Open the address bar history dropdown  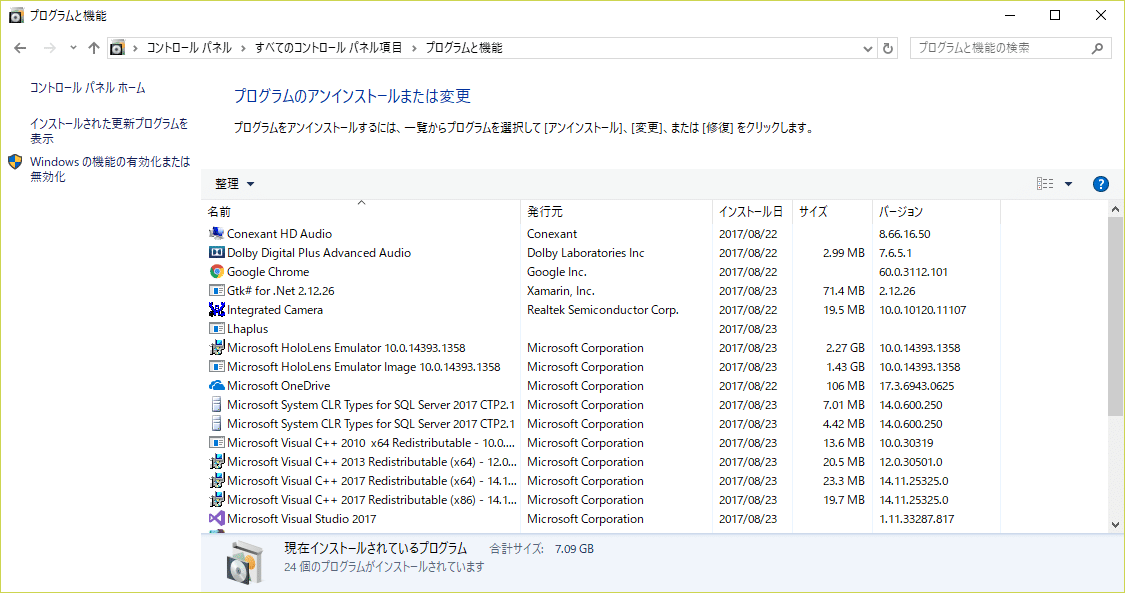[868, 48]
